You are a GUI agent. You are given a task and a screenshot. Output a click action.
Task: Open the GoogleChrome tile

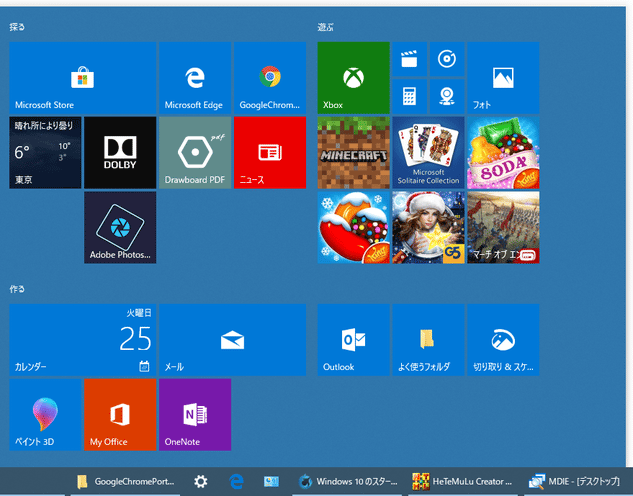[270, 77]
